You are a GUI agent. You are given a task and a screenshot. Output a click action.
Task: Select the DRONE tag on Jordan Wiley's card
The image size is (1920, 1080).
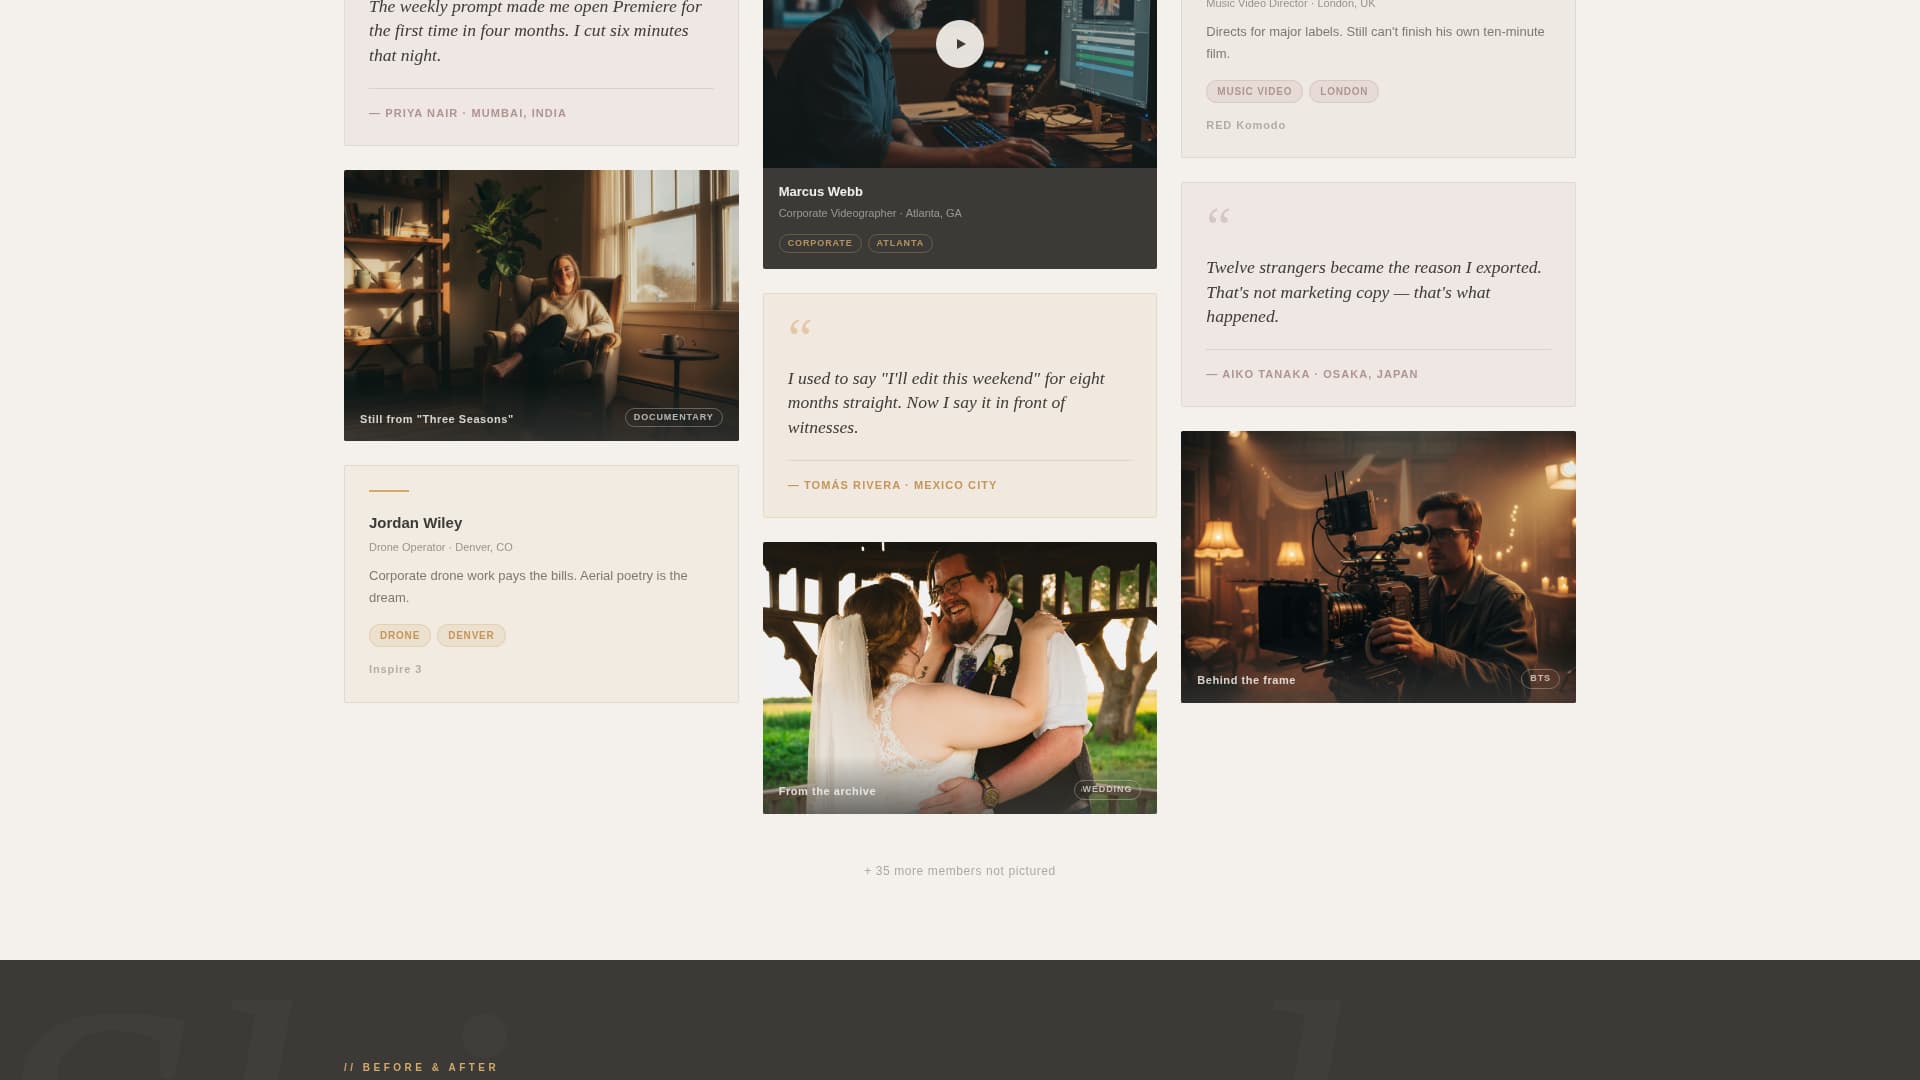(x=399, y=635)
